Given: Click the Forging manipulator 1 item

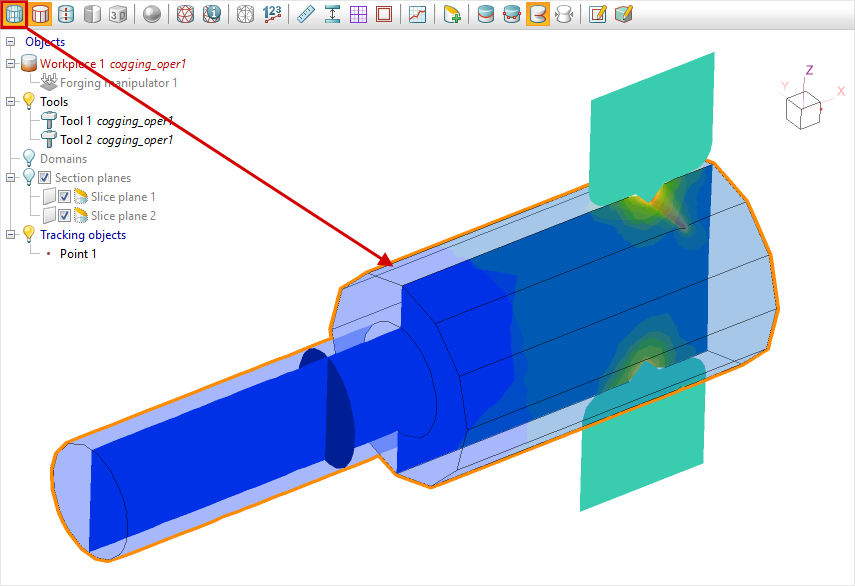Looking at the screenshot, I should click(118, 83).
